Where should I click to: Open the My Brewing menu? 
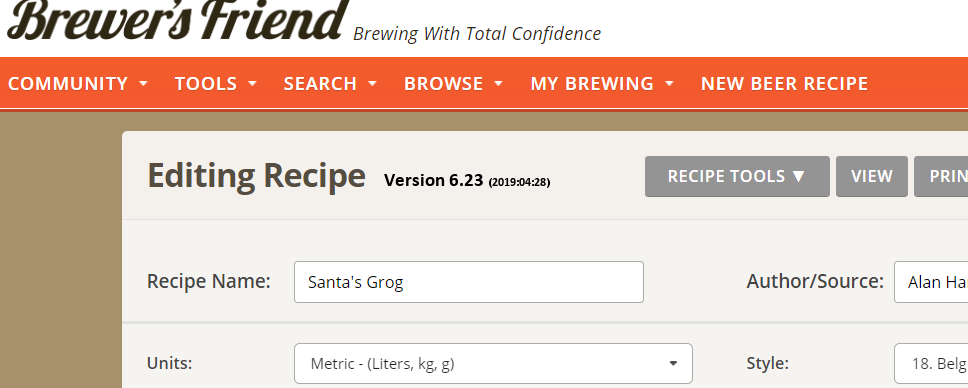pos(602,83)
